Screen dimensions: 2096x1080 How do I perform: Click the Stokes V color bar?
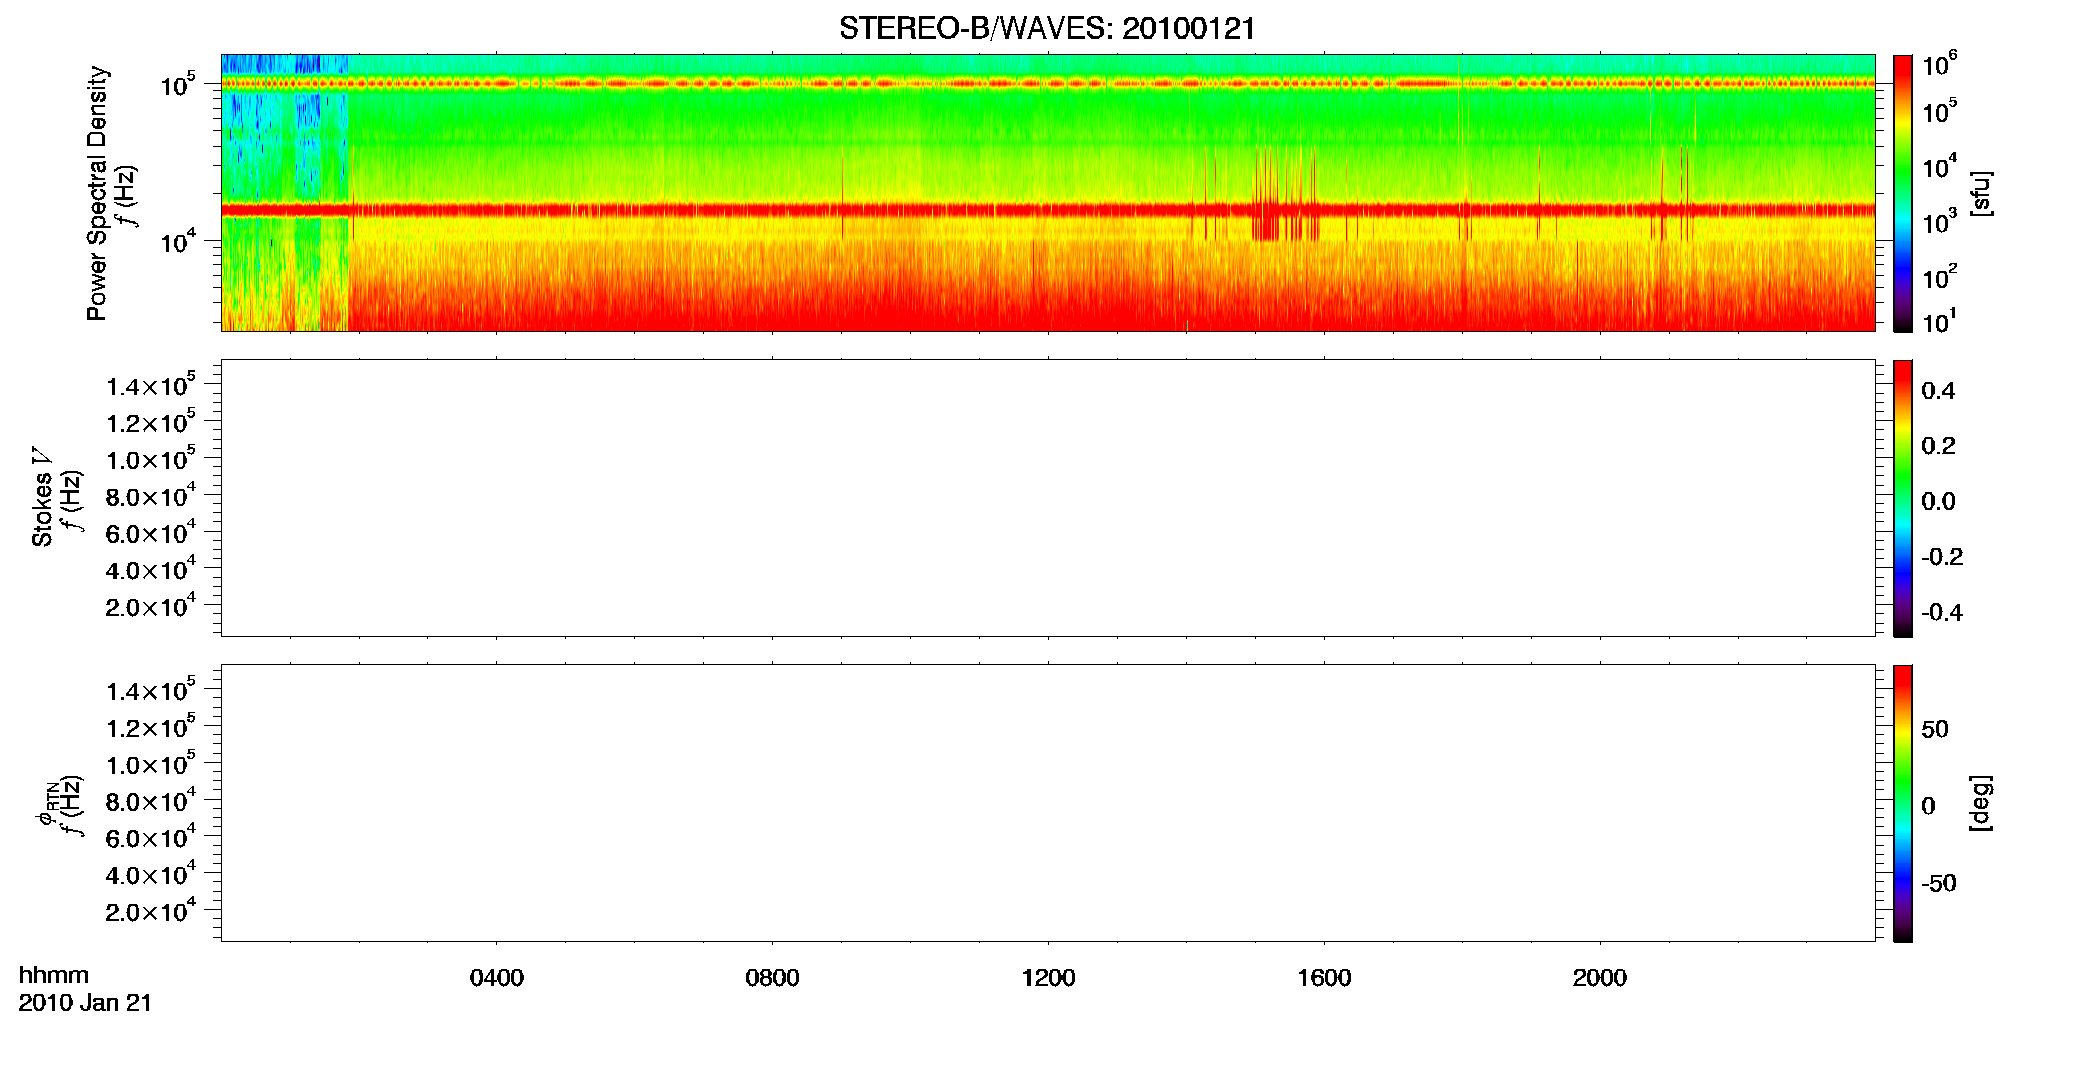point(1902,498)
